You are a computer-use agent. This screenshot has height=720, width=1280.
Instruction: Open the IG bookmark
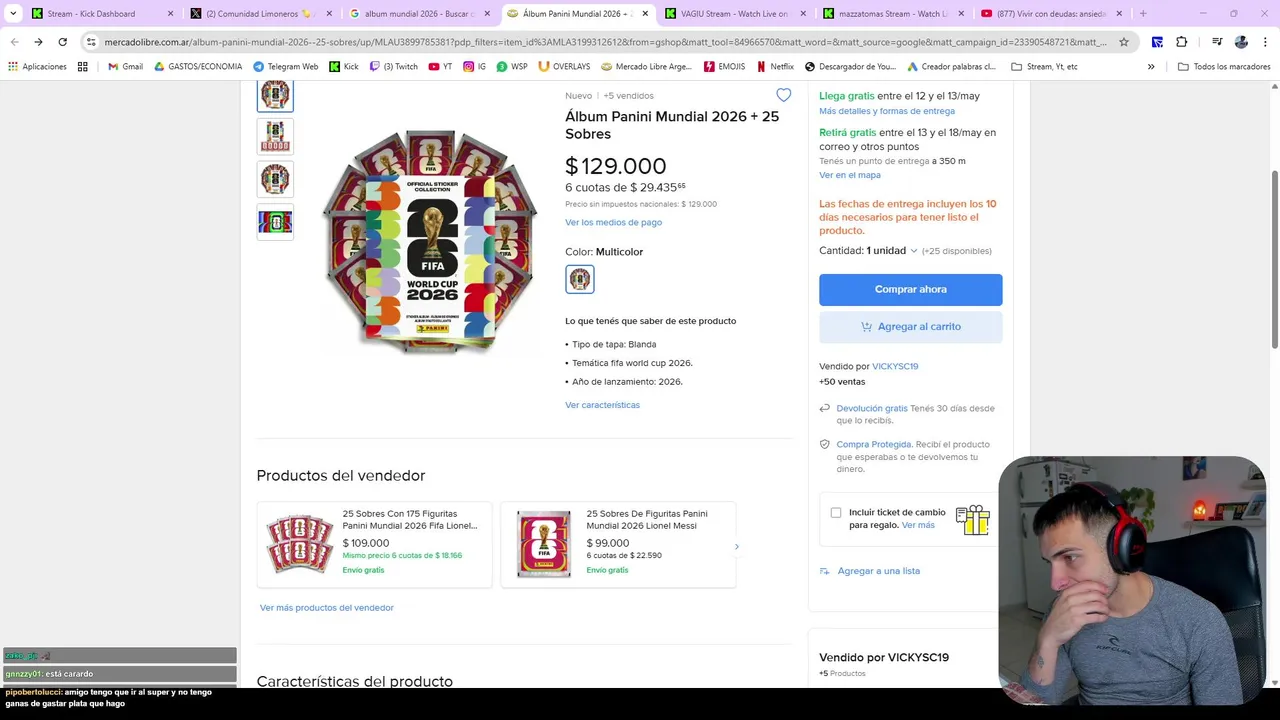pos(474,66)
